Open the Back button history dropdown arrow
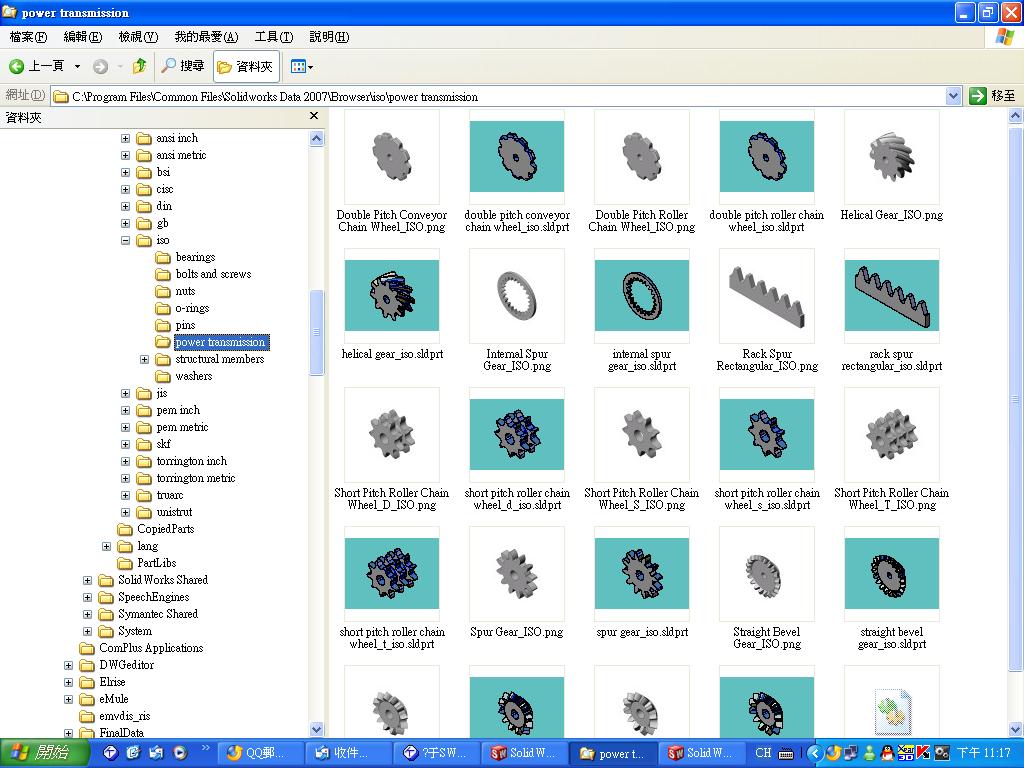The image size is (1024, 768). pos(77,67)
